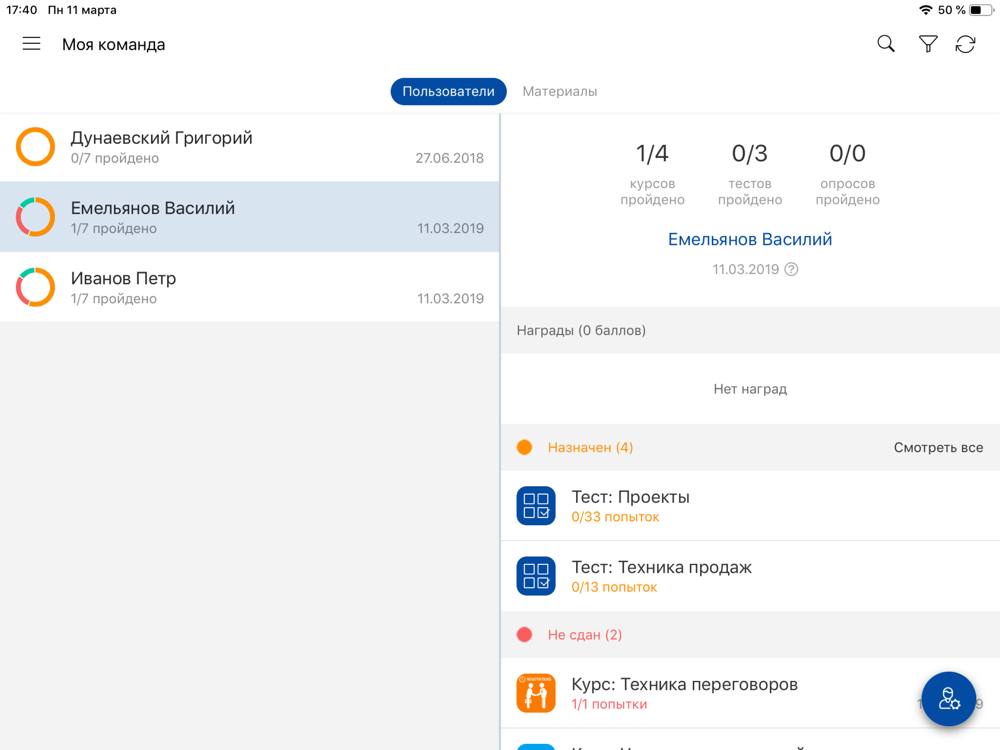The image size is (1000, 750).
Task: Tap the help question mark near 11.03.2019
Action: (791, 269)
